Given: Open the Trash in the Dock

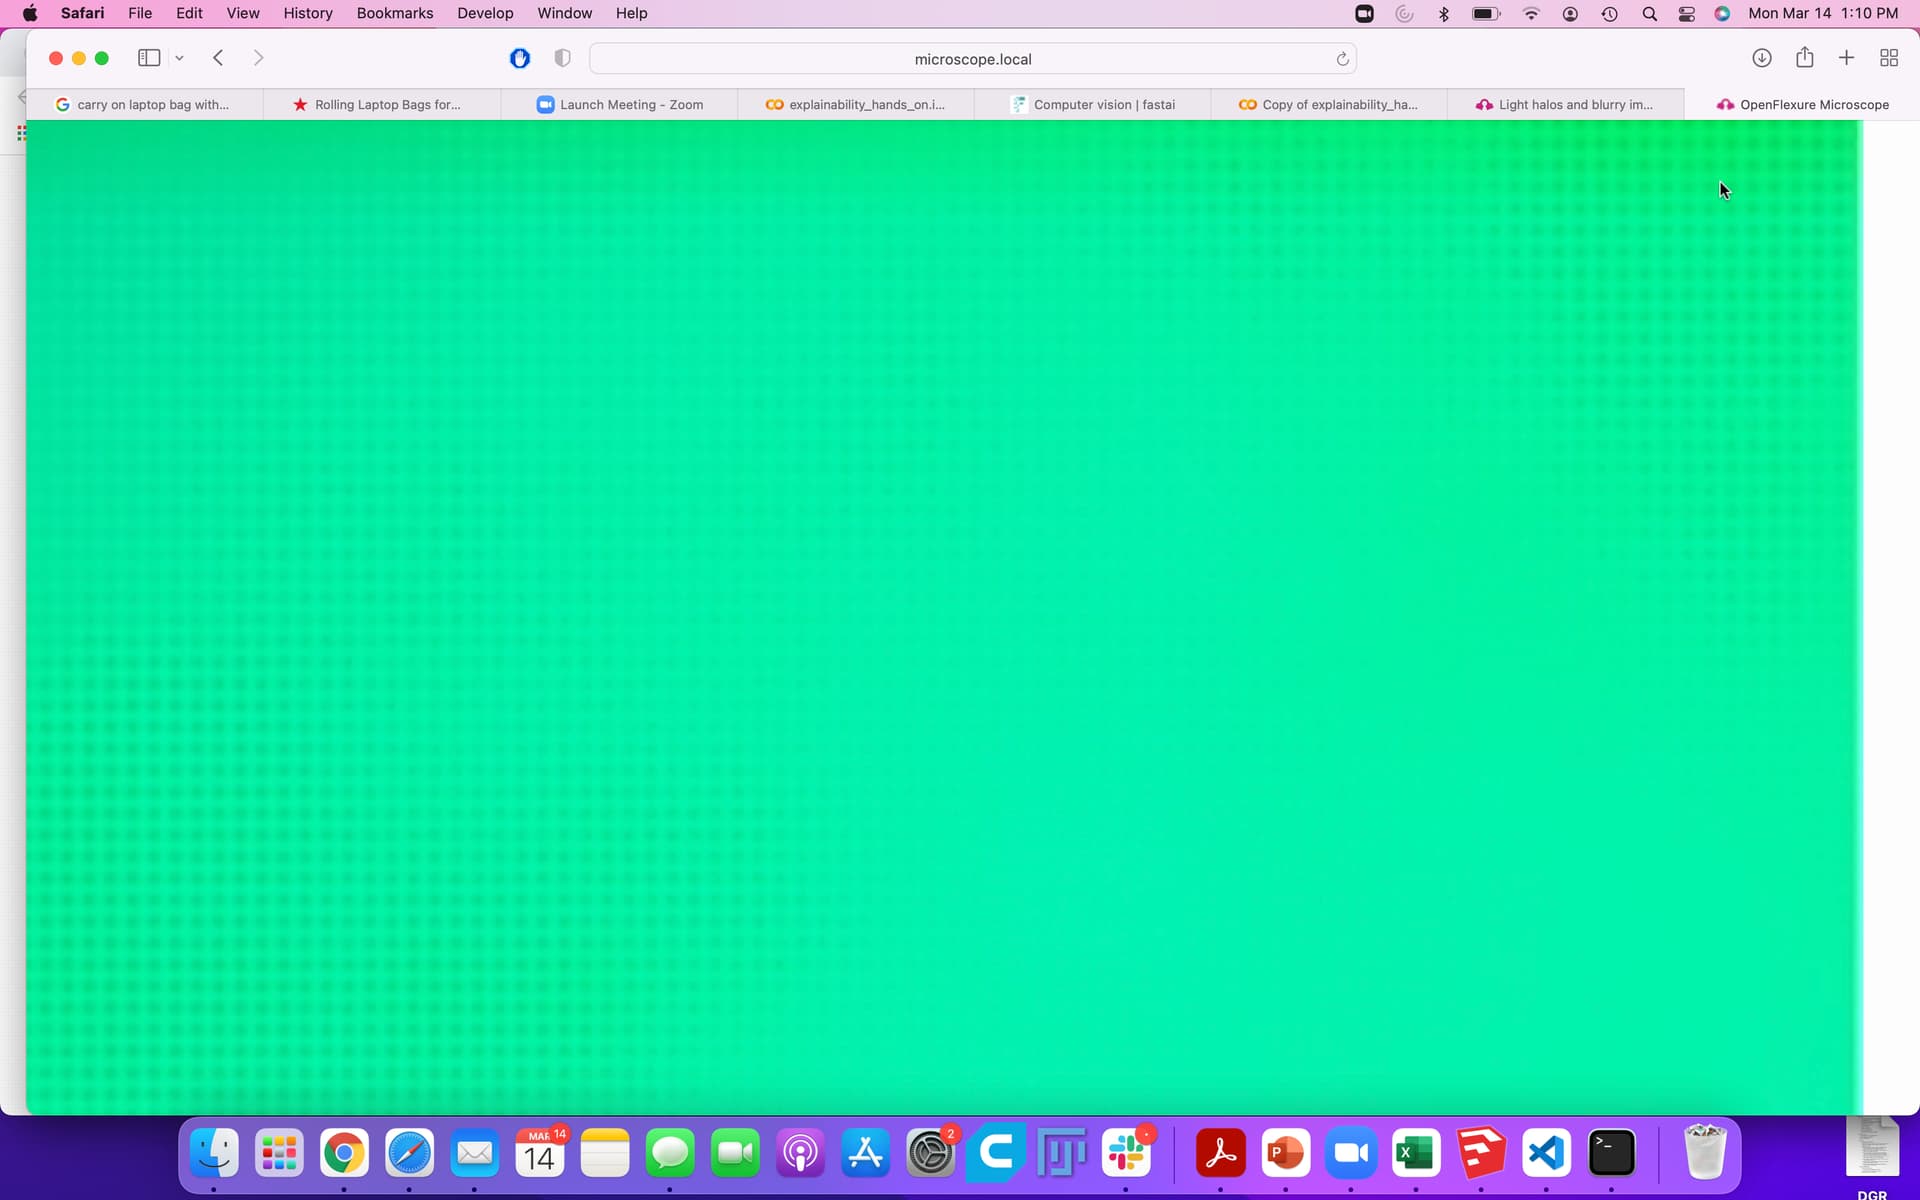Looking at the screenshot, I should coord(1705,1152).
